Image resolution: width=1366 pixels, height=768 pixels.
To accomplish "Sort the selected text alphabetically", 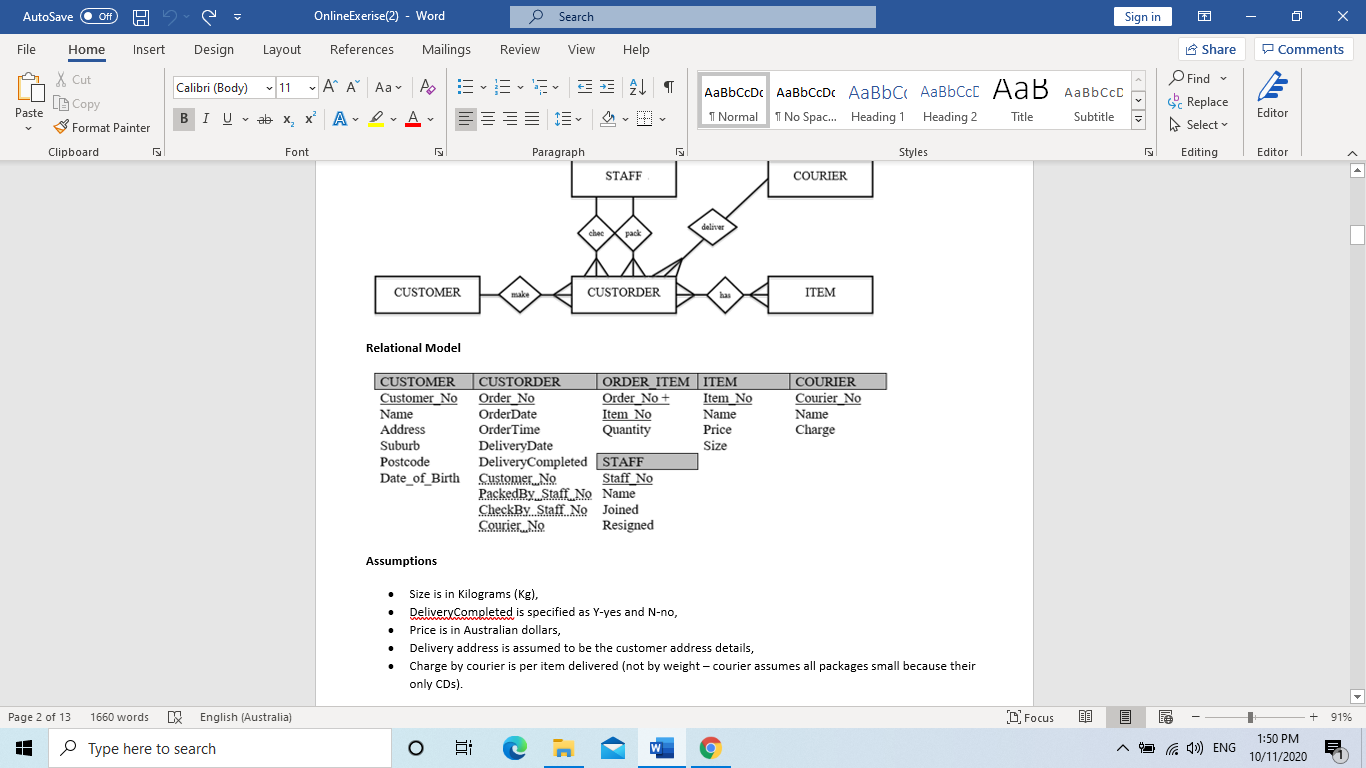I will (x=640, y=88).
